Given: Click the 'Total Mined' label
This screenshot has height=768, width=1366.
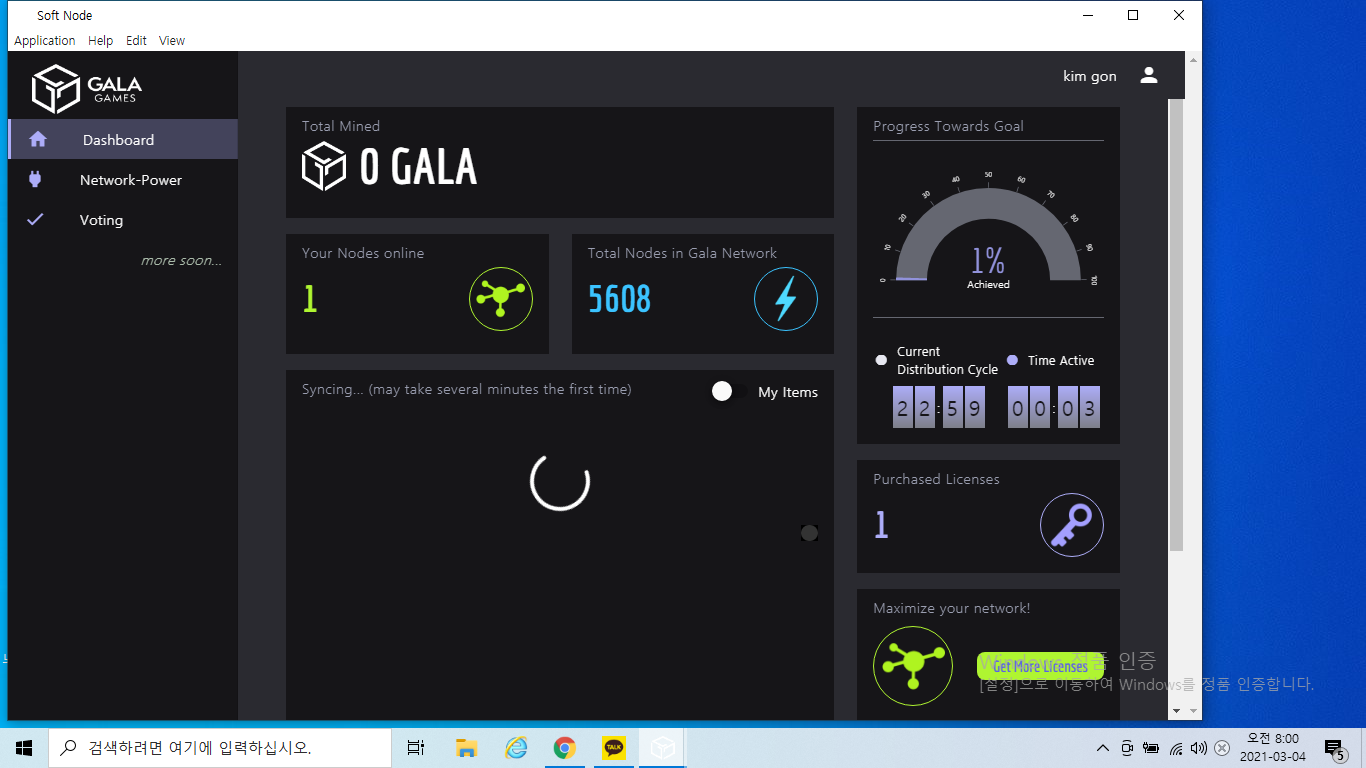Looking at the screenshot, I should point(341,126).
